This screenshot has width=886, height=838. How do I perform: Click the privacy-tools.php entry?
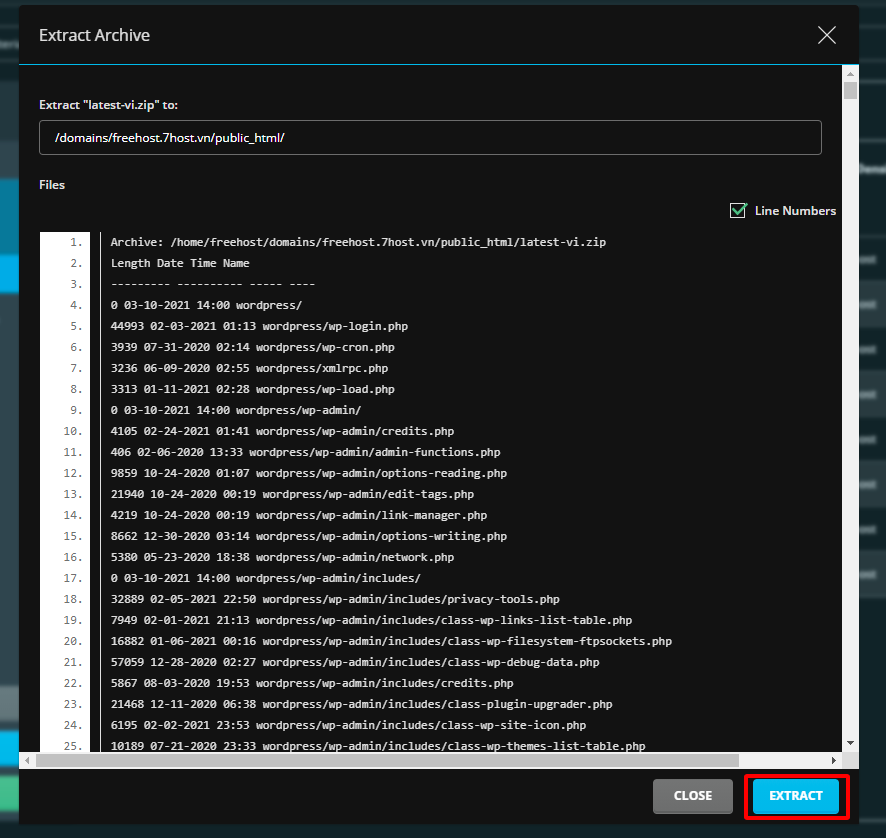tap(335, 599)
